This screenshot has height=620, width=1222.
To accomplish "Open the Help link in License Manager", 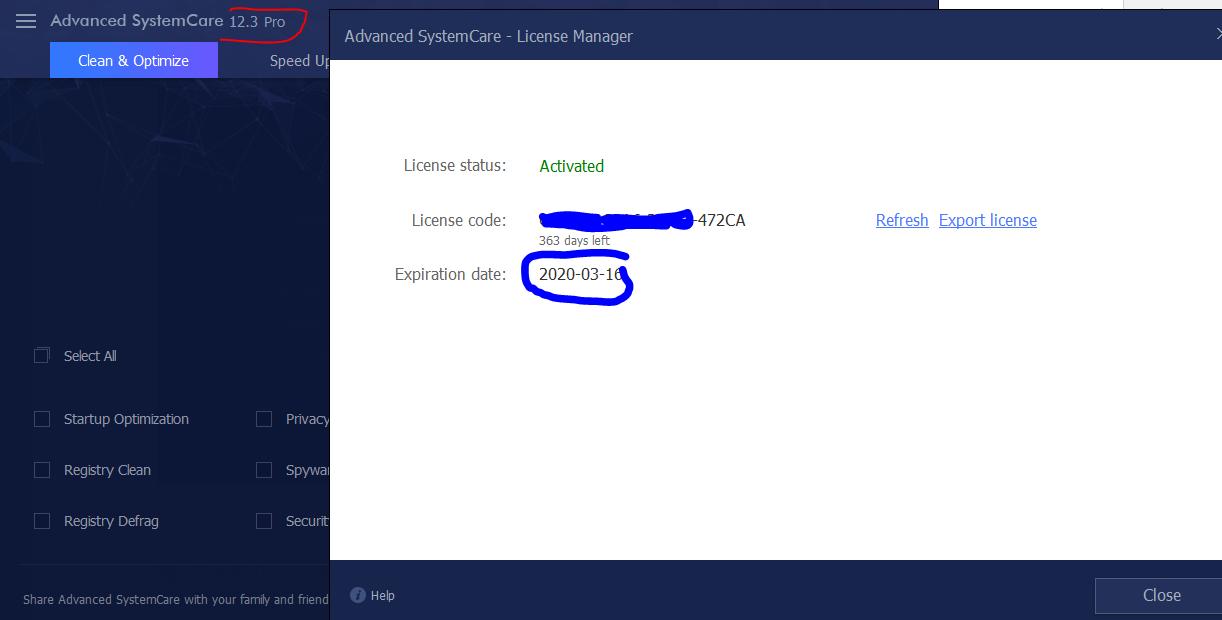I will (x=382, y=595).
